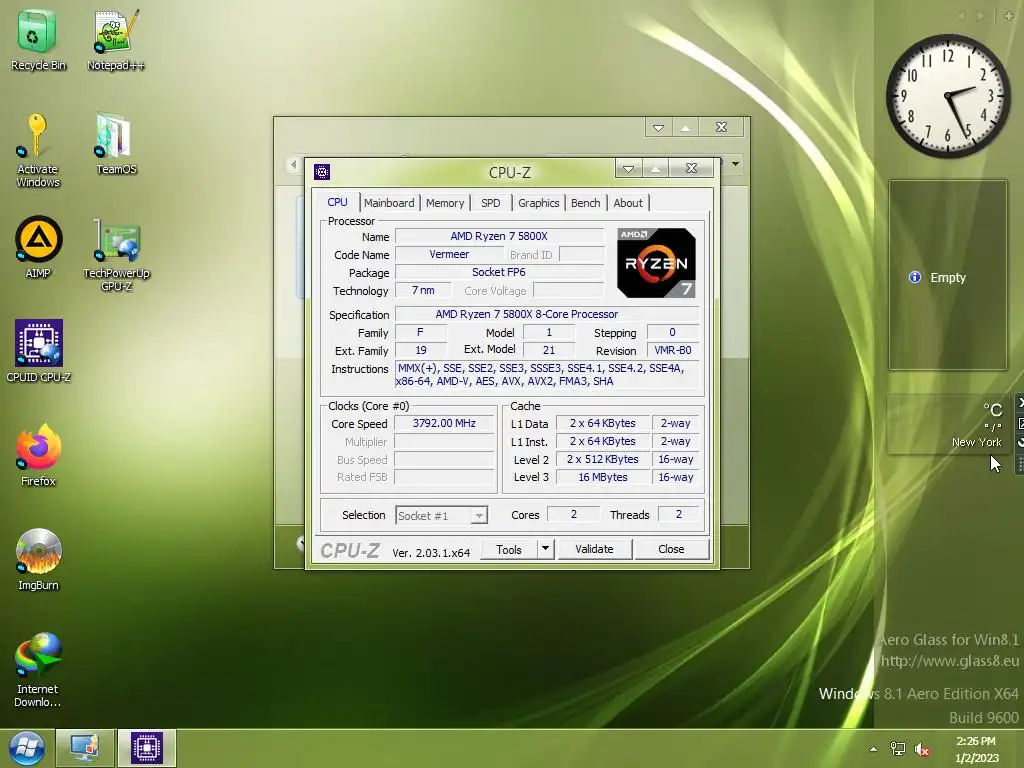The image size is (1024, 768).
Task: Show hidden tray icons arrow
Action: coord(873,749)
